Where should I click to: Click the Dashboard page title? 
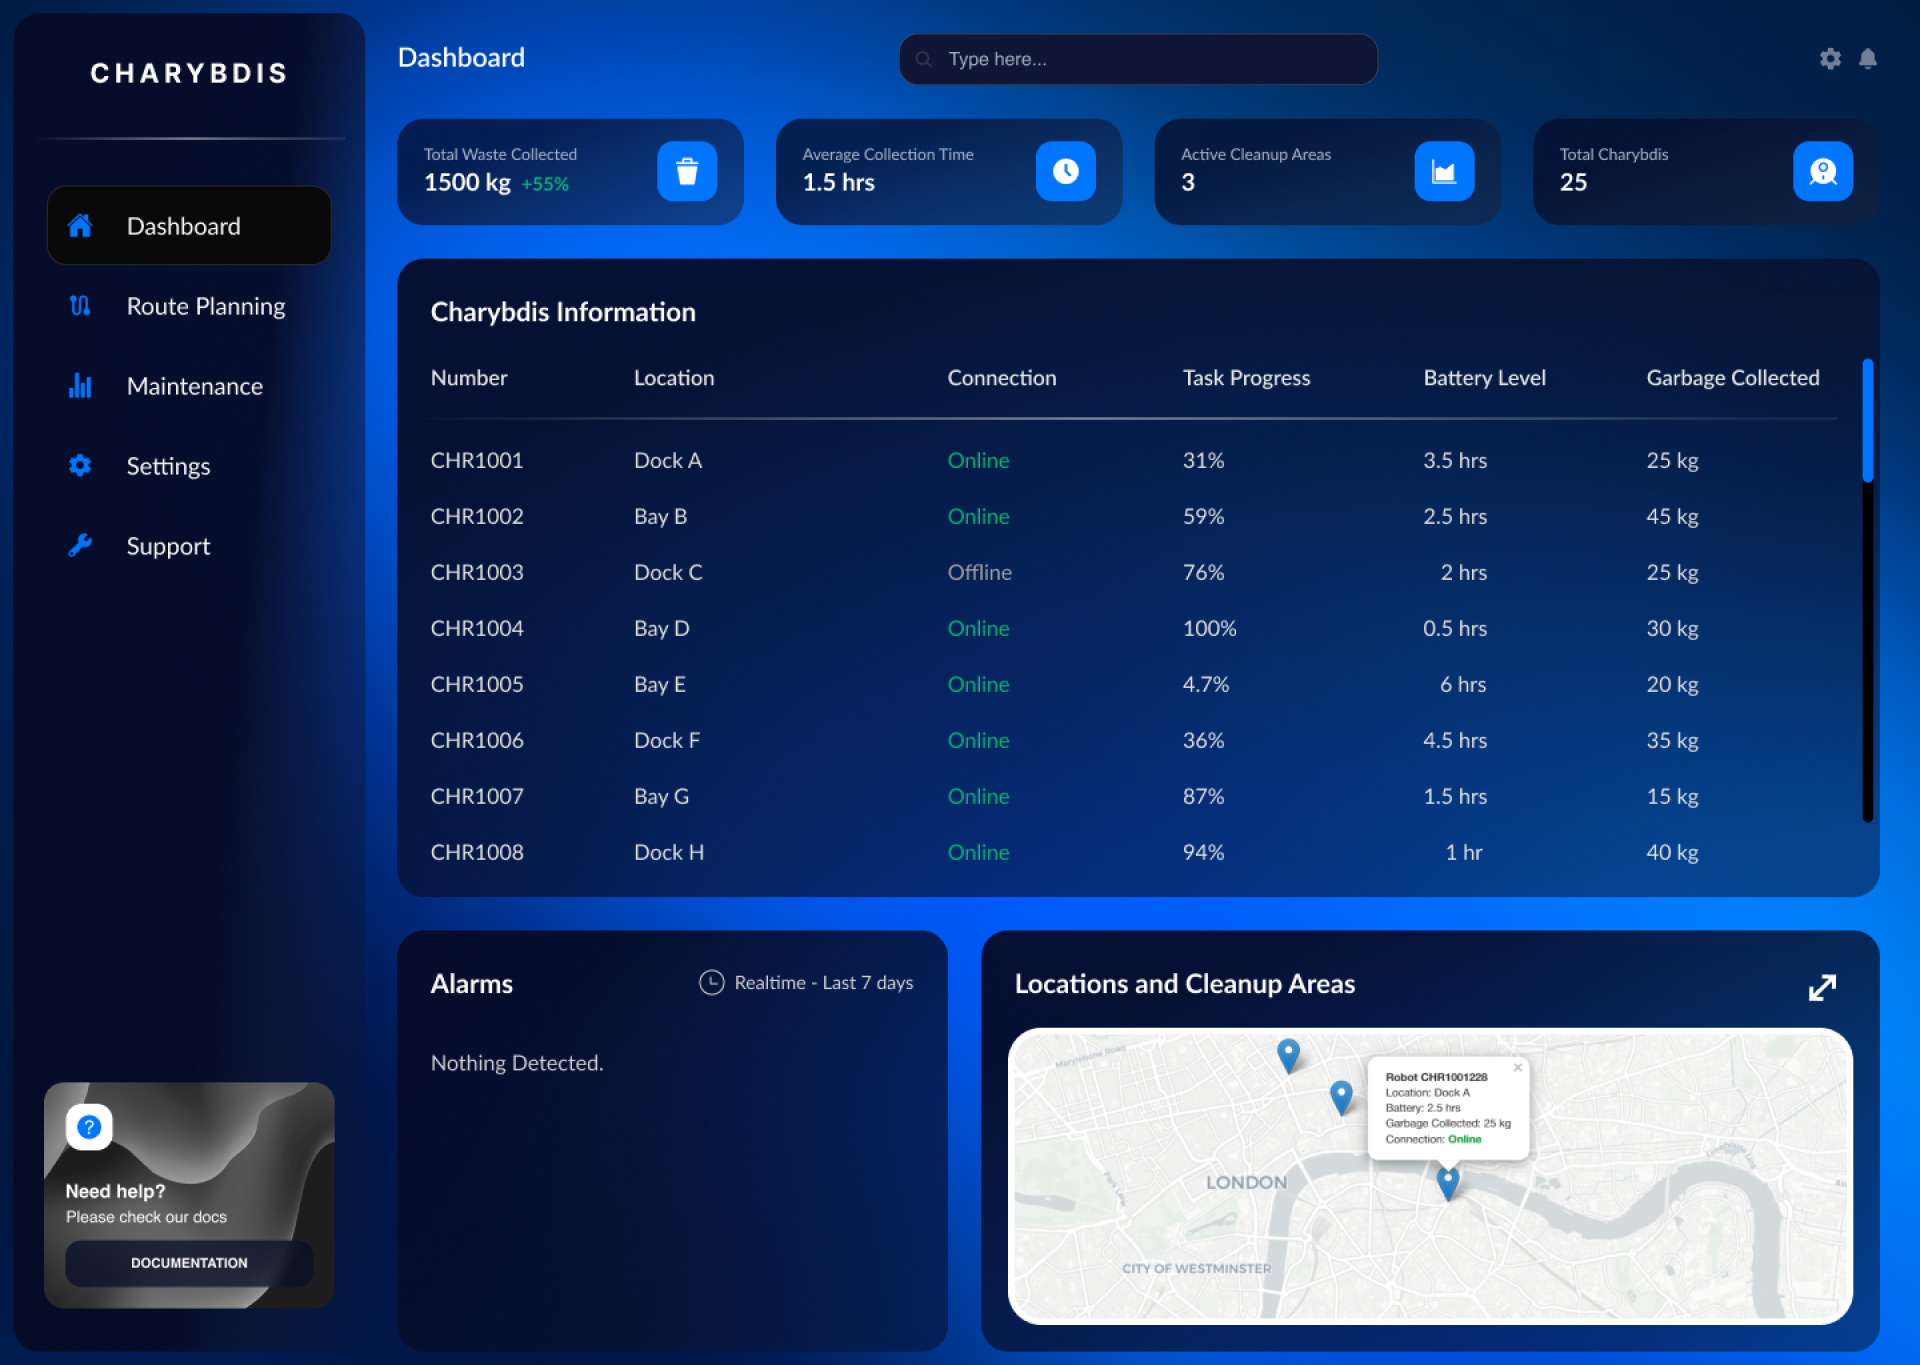pos(461,58)
